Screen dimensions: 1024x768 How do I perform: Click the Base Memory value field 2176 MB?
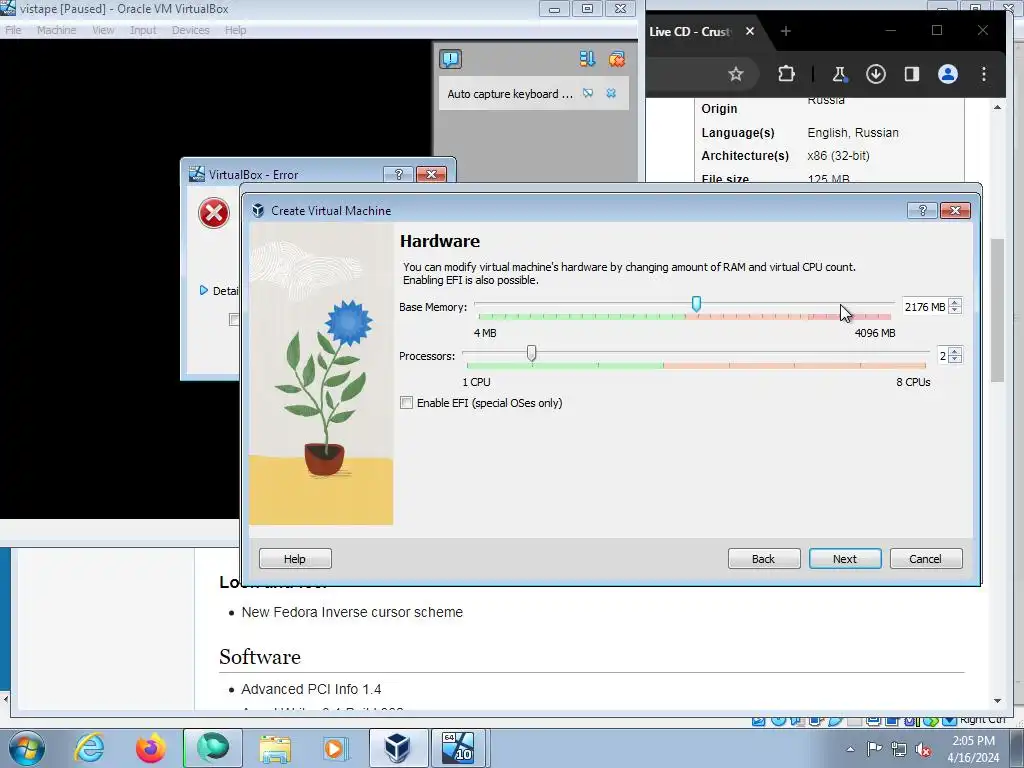coord(925,306)
